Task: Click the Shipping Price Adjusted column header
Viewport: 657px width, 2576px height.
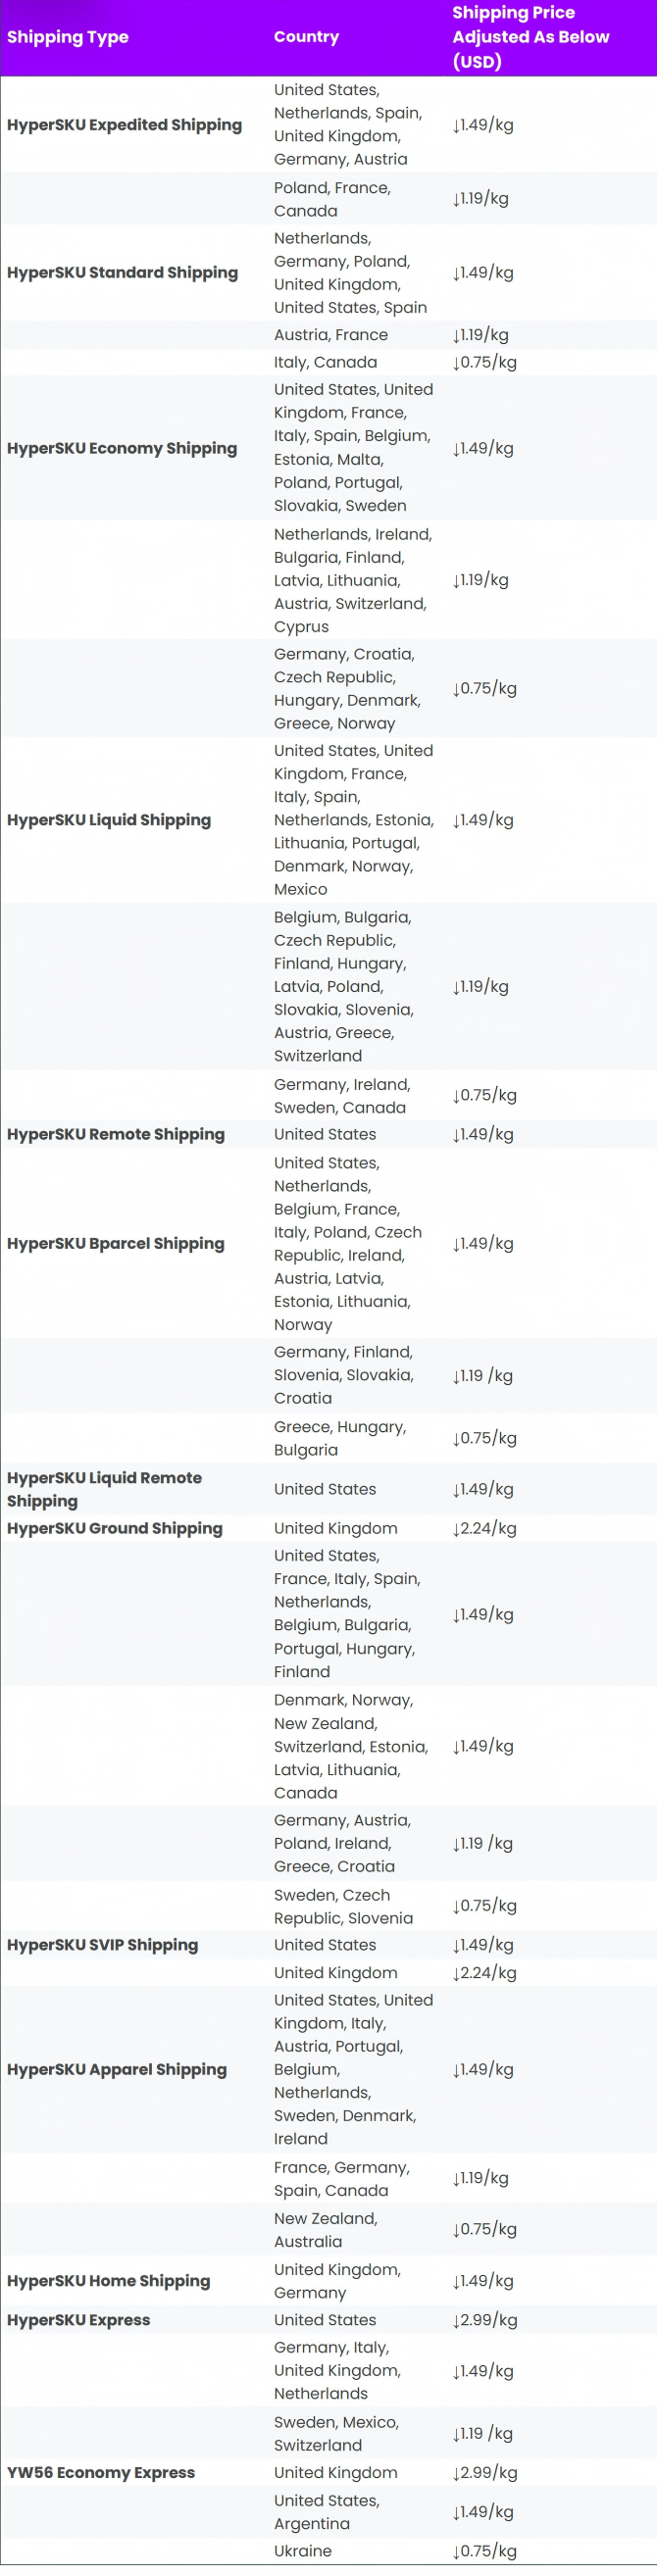Action: click(x=530, y=37)
